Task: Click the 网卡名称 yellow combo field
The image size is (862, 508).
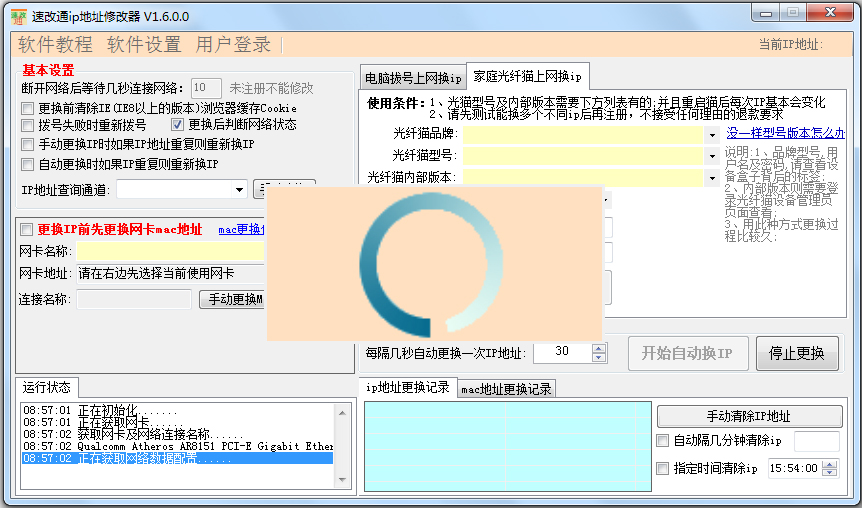Action: coord(170,251)
